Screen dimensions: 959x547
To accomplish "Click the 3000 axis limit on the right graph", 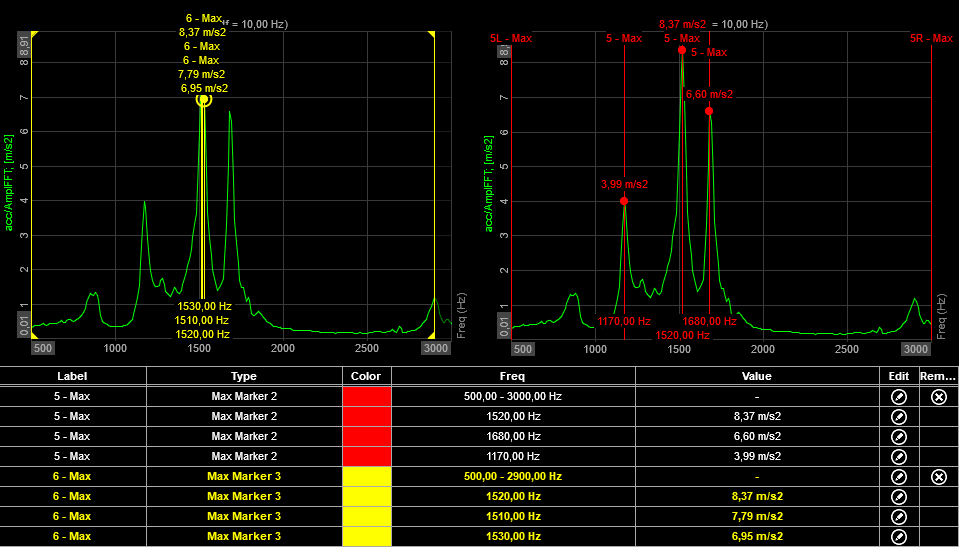I will [x=916, y=349].
